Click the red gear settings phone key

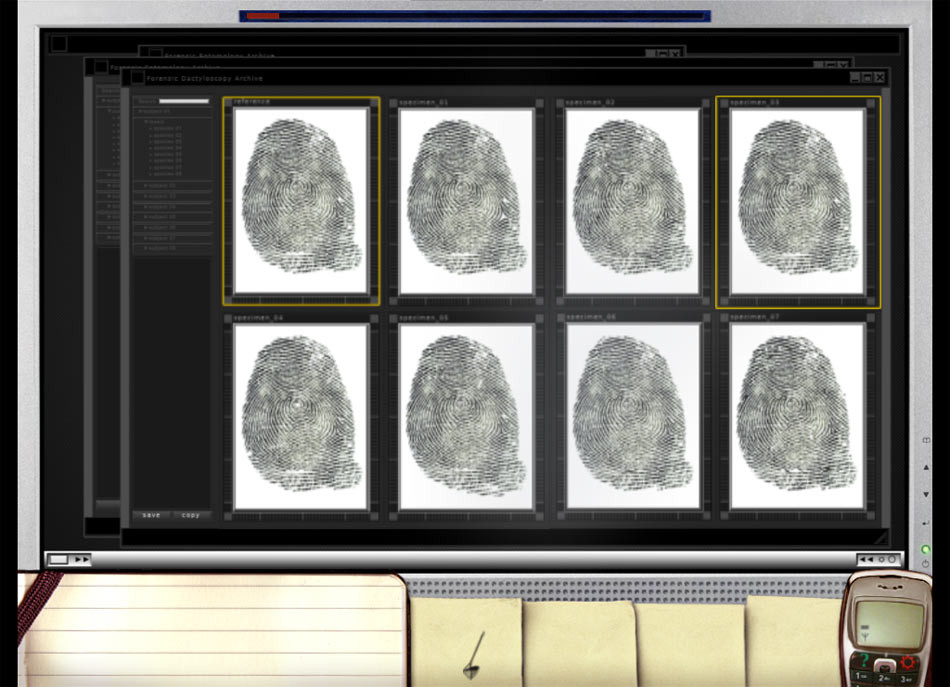(909, 663)
